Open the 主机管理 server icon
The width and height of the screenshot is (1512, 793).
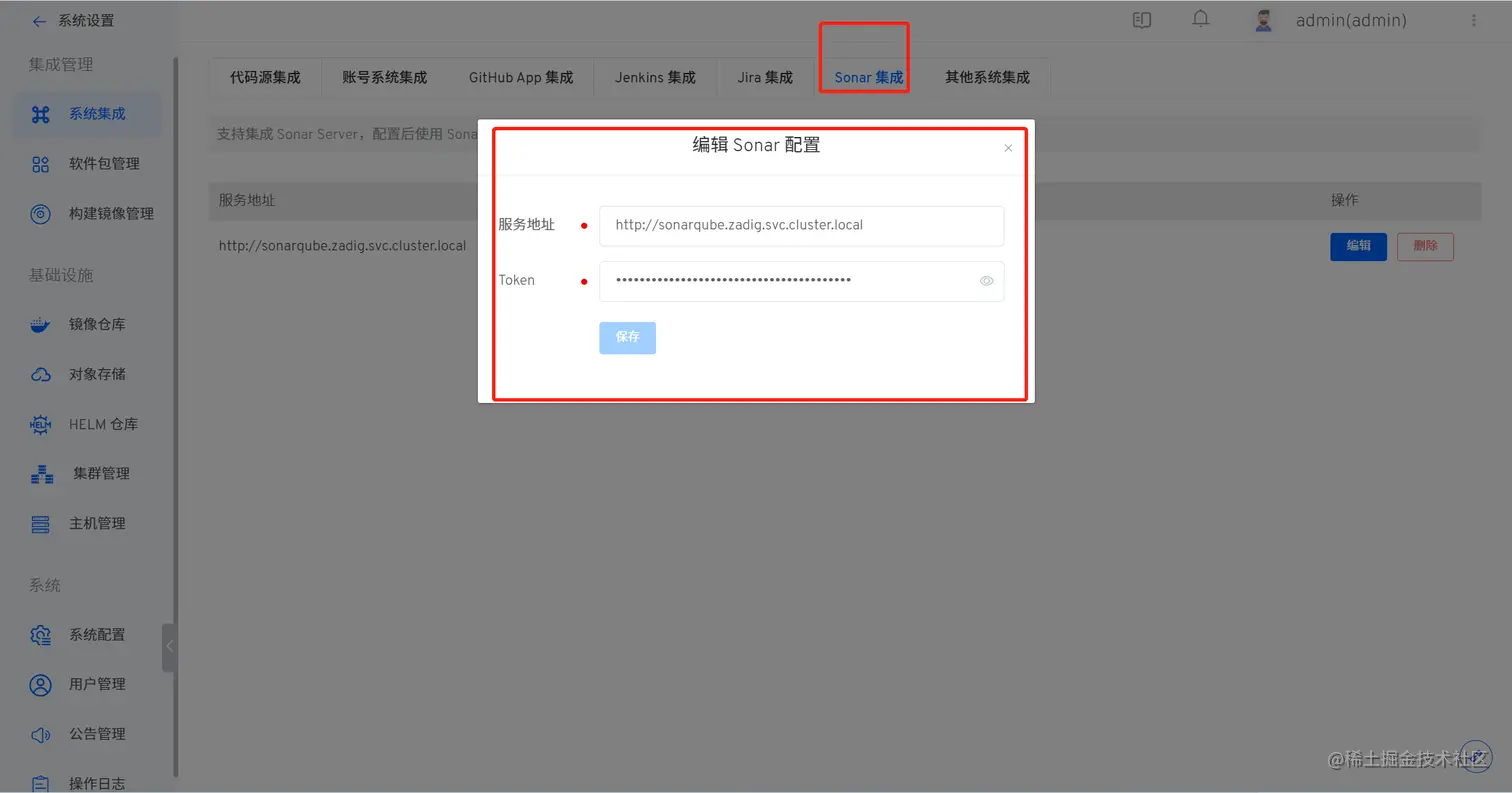[40, 523]
